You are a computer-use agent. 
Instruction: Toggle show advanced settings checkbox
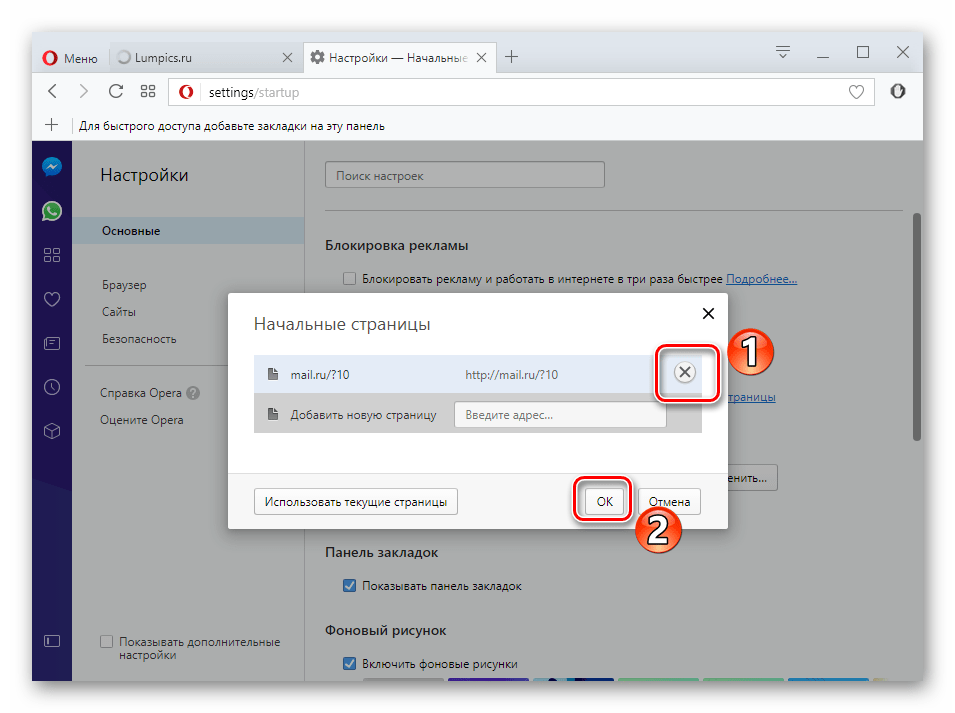tap(107, 642)
